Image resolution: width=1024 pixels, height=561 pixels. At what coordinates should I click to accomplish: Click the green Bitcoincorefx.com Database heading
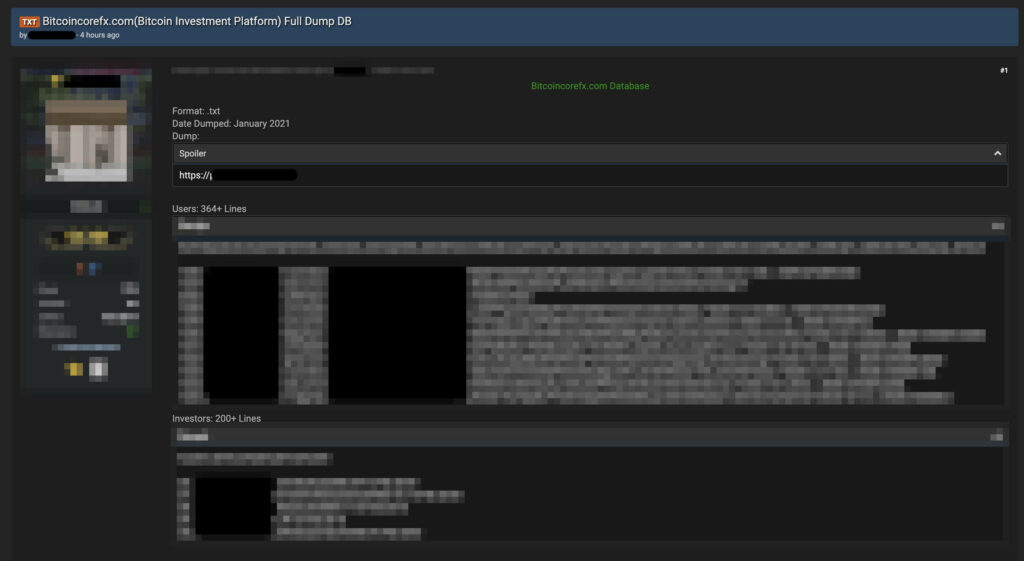coord(590,86)
